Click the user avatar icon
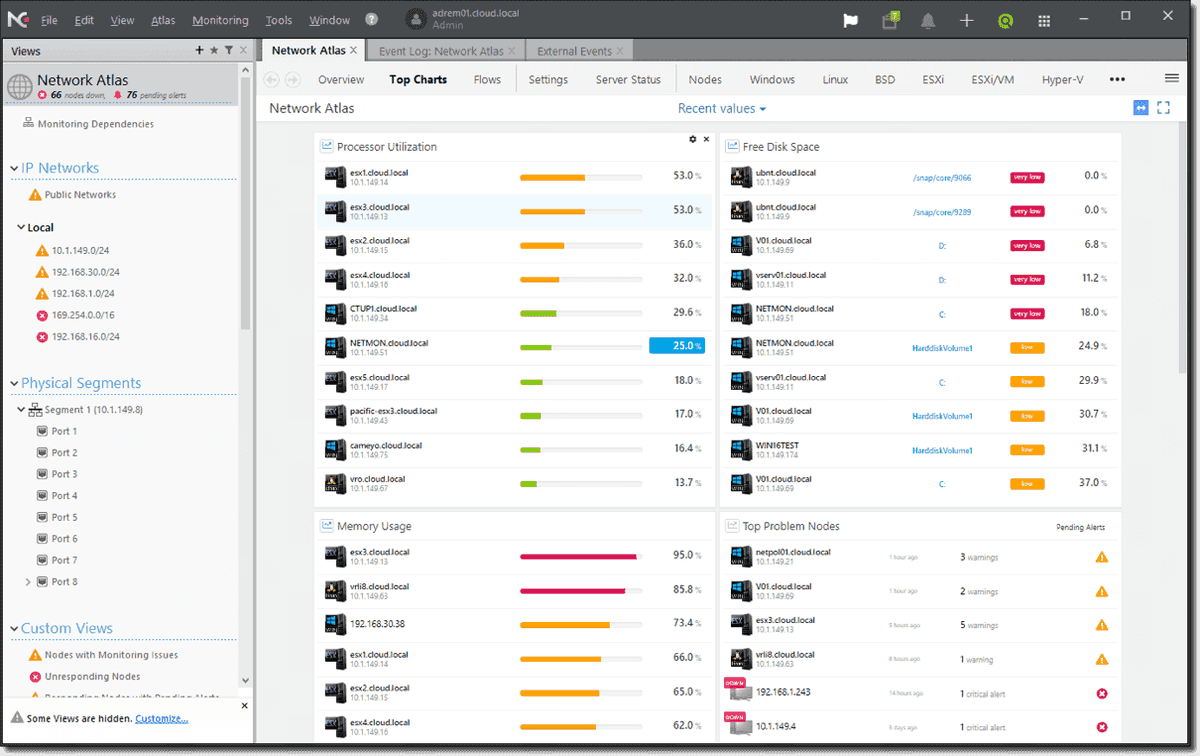 pos(416,19)
